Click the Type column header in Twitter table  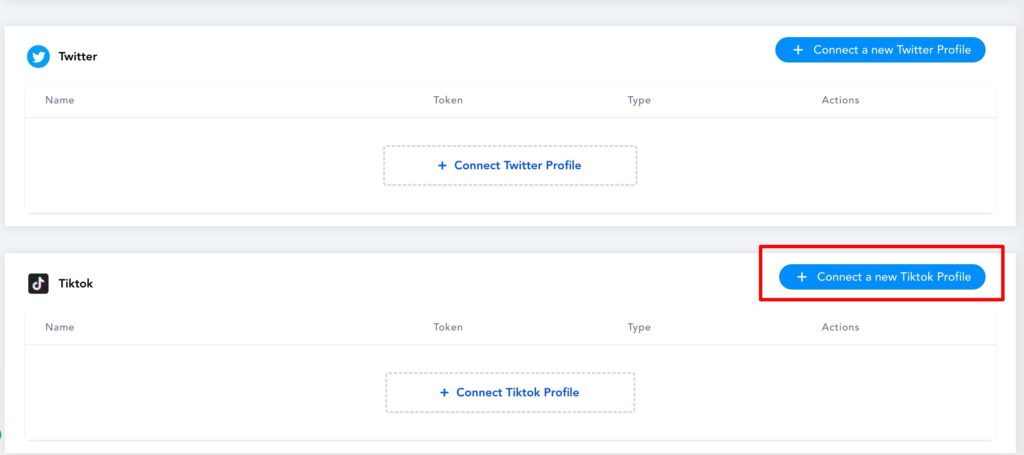coord(639,101)
